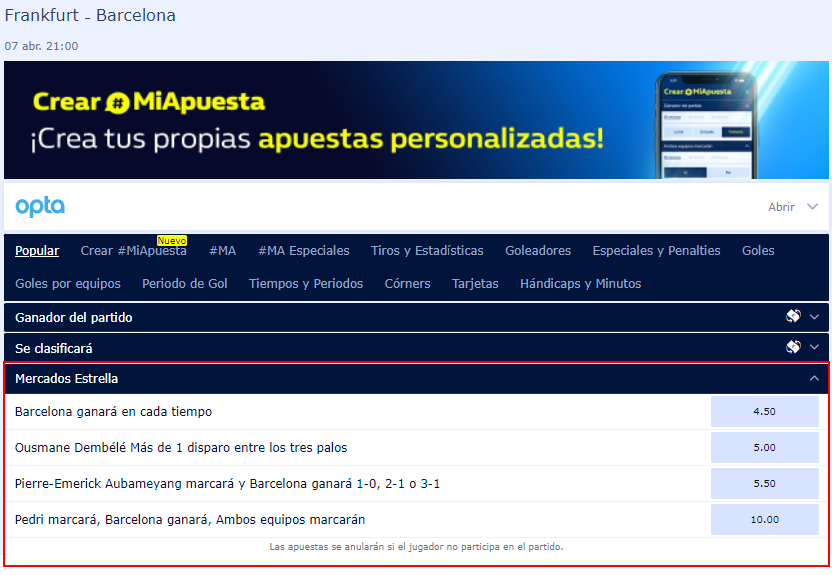The width and height of the screenshot is (832, 575).
Task: Collapse the Mercados Estrella section chevron
Action: pos(814,378)
